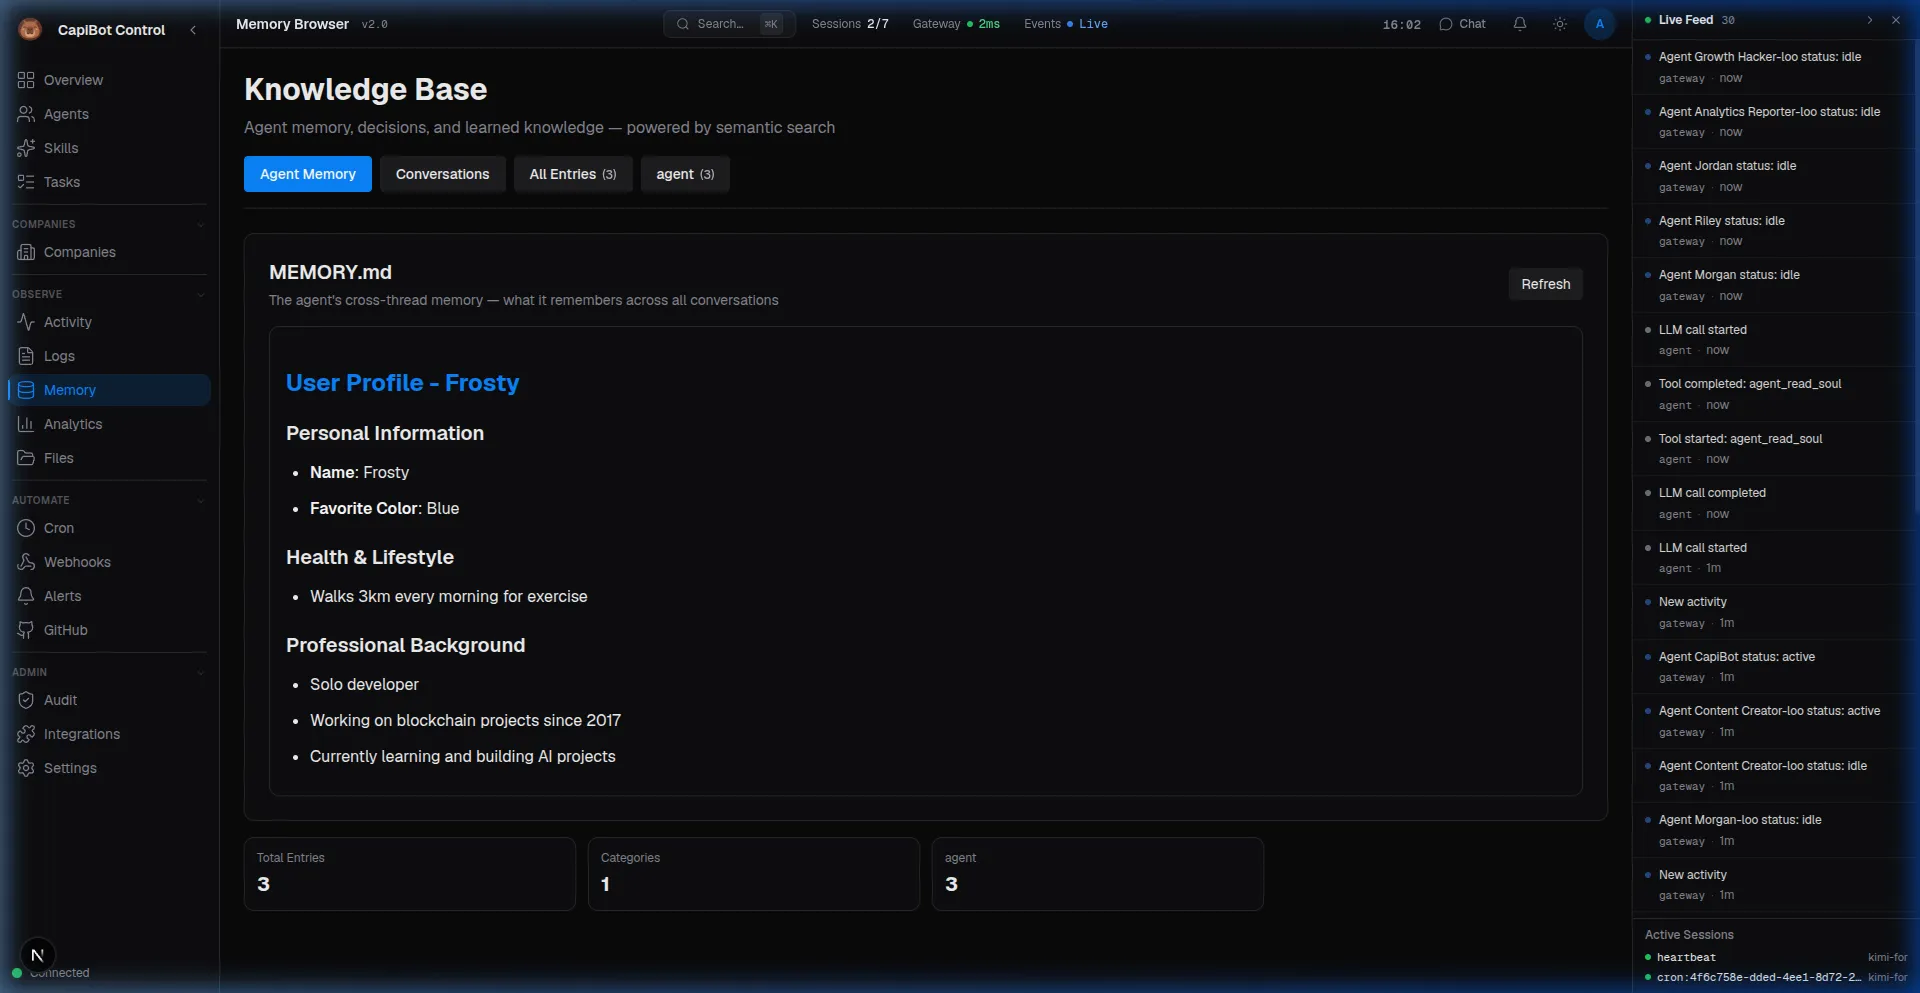
Task: Switch to the Conversations tab
Action: [x=442, y=174]
